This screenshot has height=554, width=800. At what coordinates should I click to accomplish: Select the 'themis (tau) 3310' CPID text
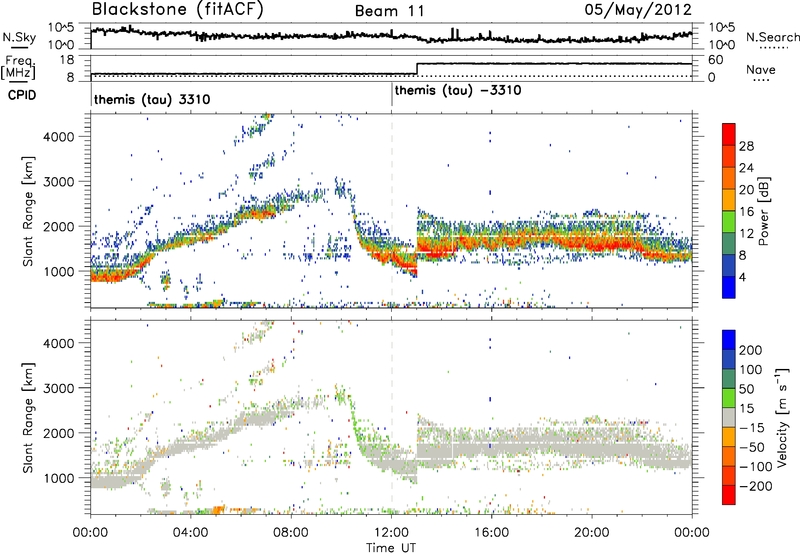point(152,99)
